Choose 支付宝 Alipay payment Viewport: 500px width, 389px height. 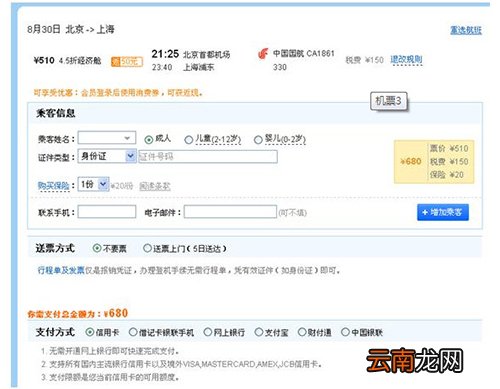pos(259,332)
